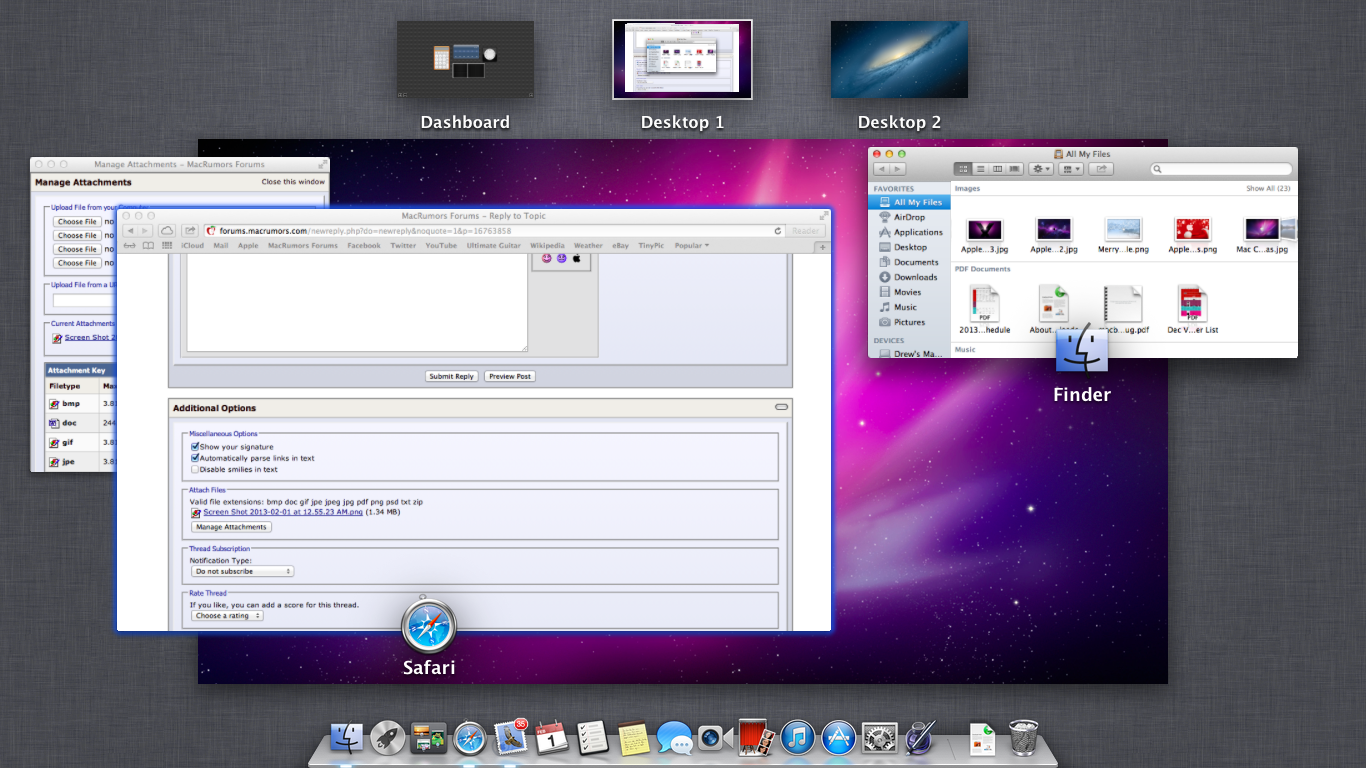Viewport: 1366px width, 768px height.
Task: Open Finder's gear Action menu
Action: (1041, 169)
